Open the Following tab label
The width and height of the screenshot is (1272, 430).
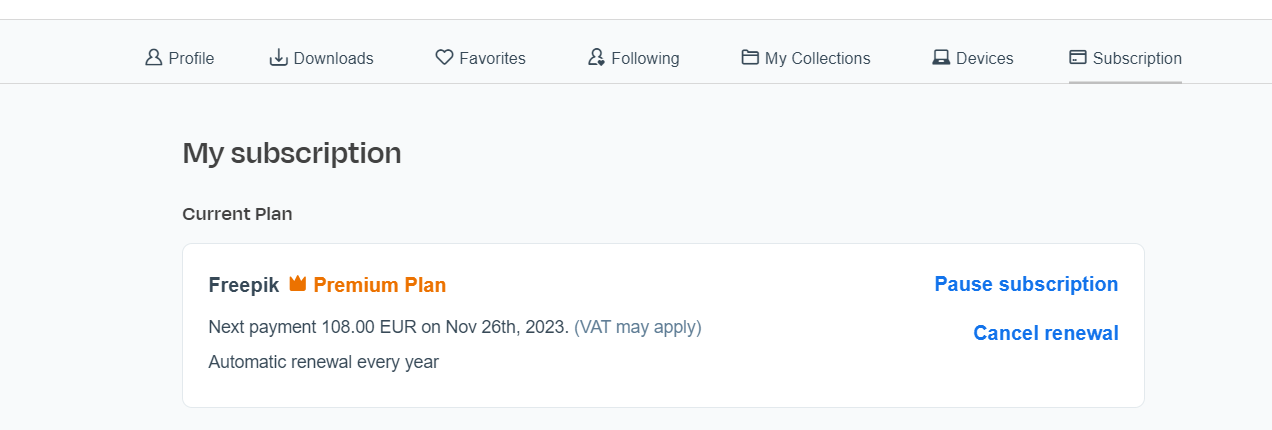[x=645, y=59]
